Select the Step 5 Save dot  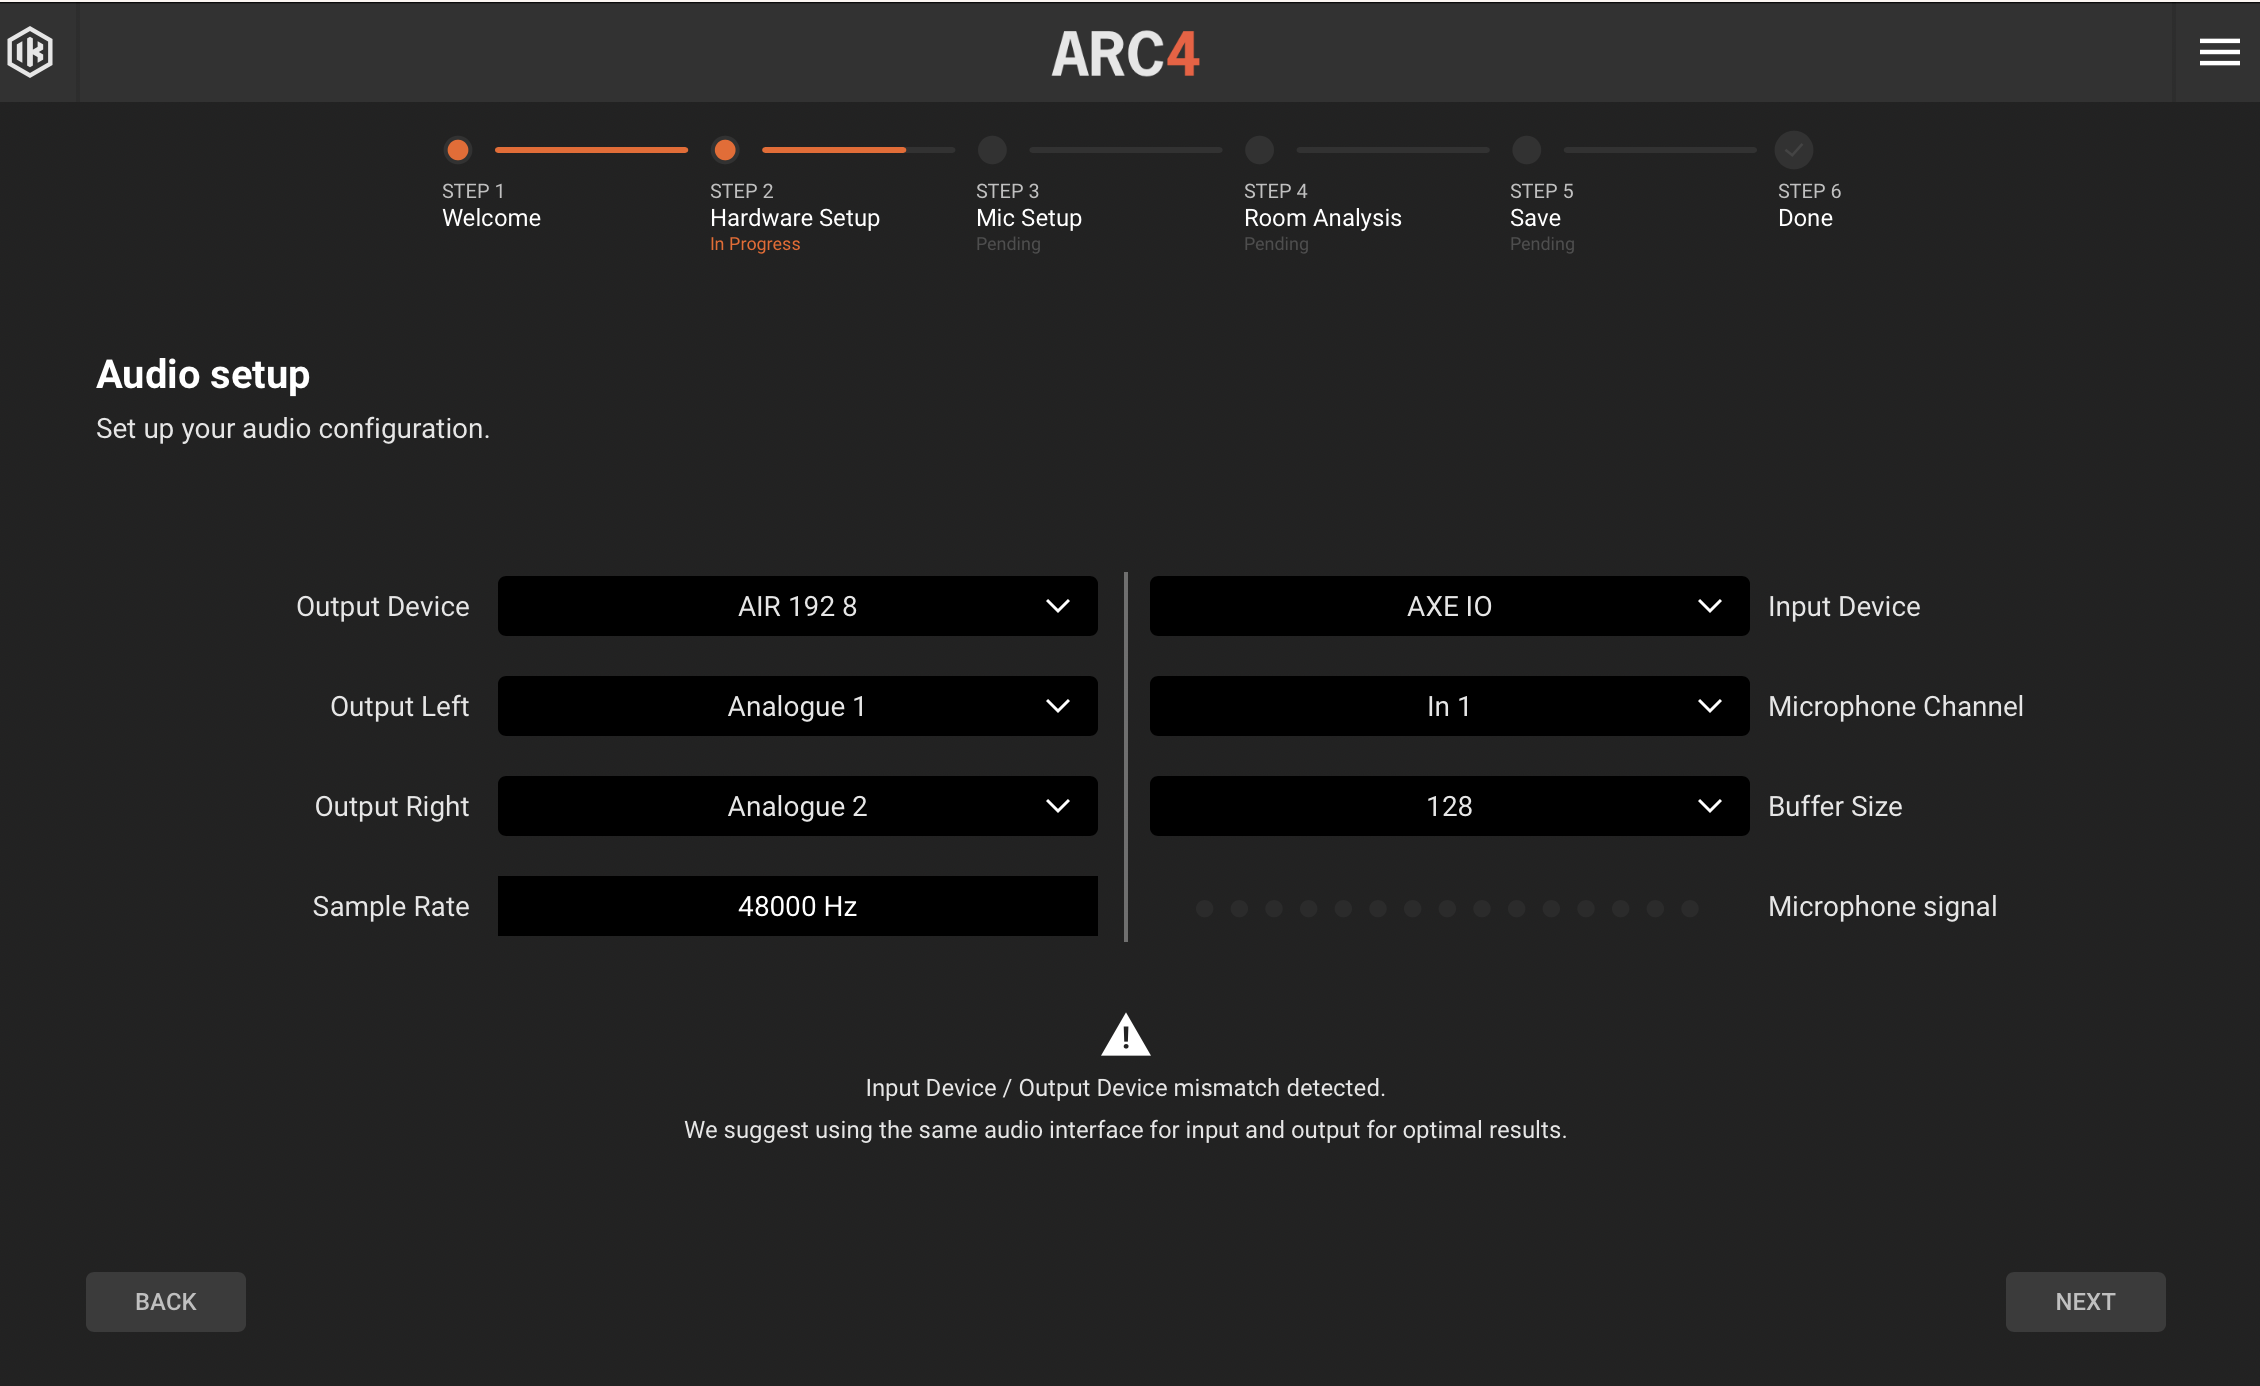point(1526,150)
